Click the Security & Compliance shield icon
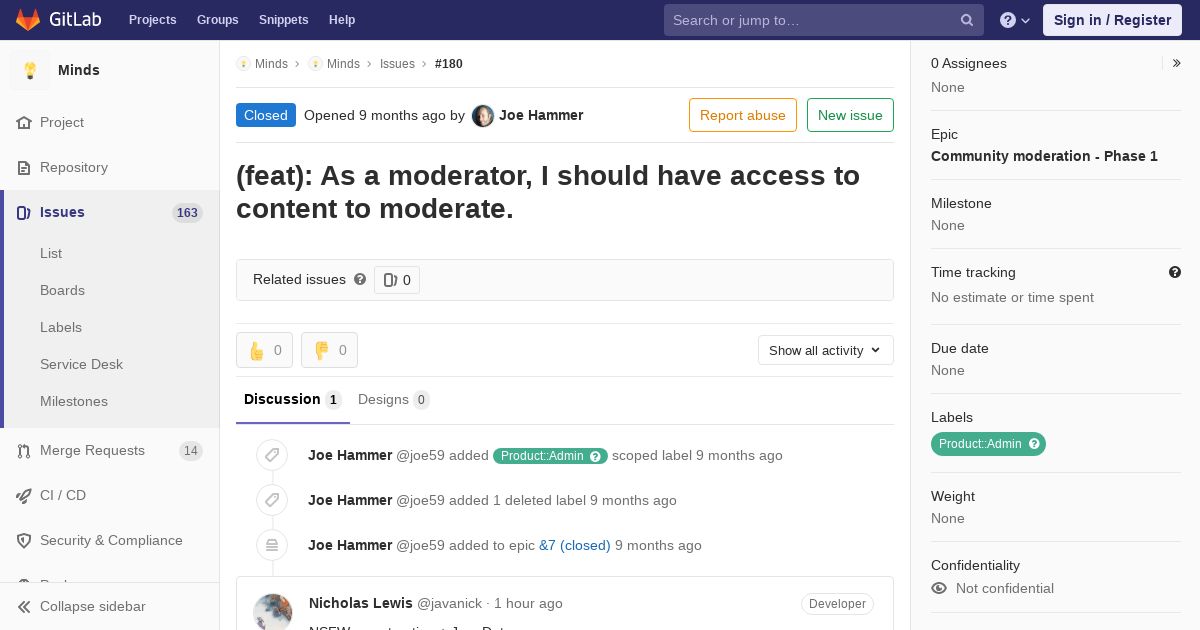Image resolution: width=1200 pixels, height=630 pixels. pyautogui.click(x=25, y=540)
